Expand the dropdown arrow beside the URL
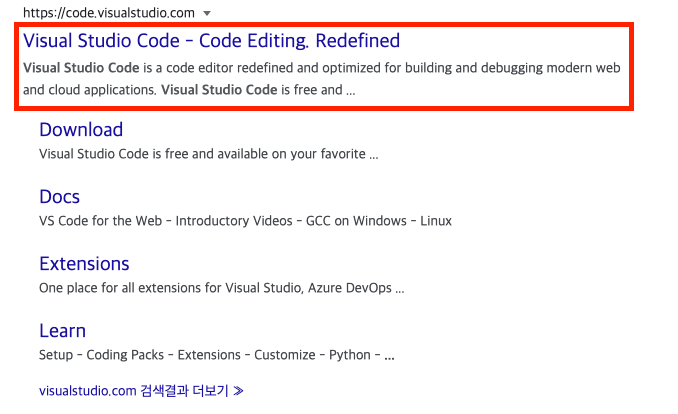This screenshot has height=414, width=678. (x=206, y=13)
